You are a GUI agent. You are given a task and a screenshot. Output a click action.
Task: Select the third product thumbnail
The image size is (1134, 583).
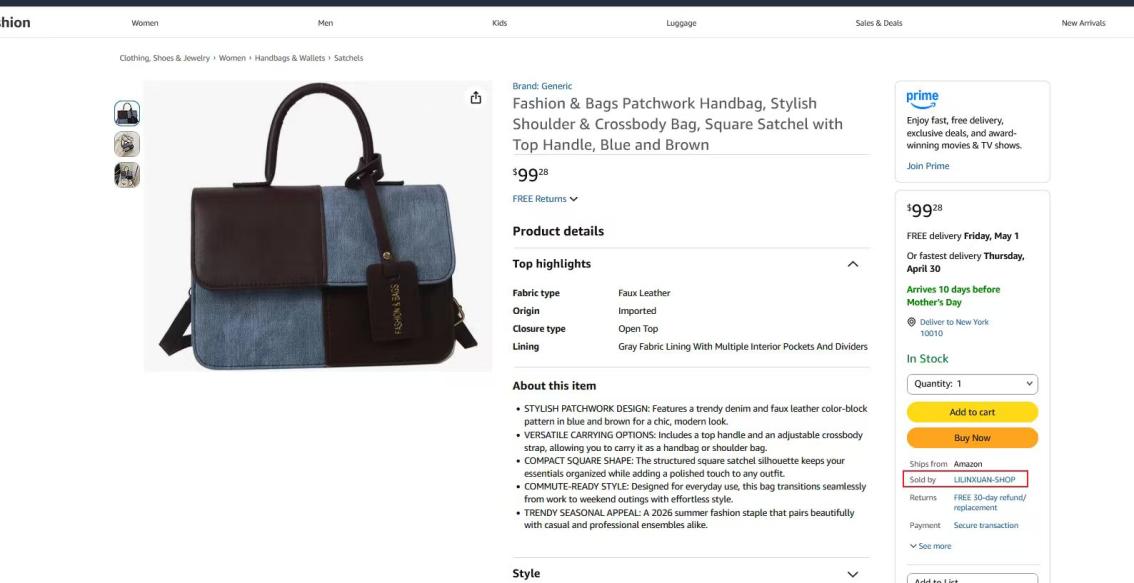127,174
